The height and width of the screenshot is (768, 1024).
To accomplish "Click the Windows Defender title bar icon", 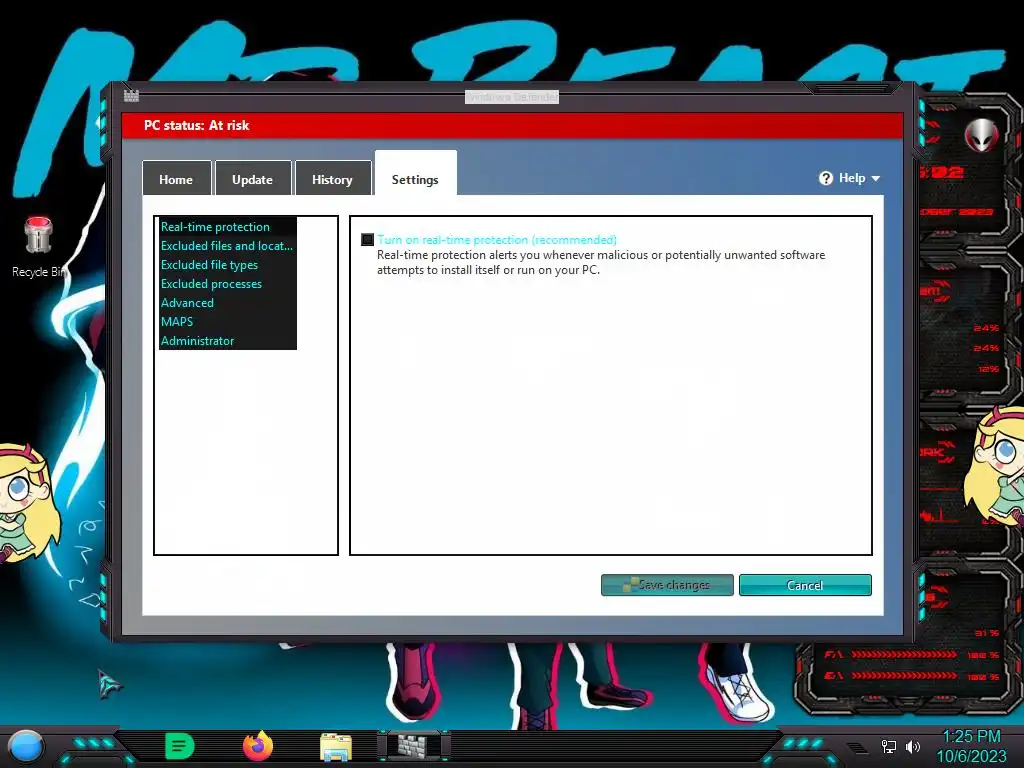I will coord(131,96).
